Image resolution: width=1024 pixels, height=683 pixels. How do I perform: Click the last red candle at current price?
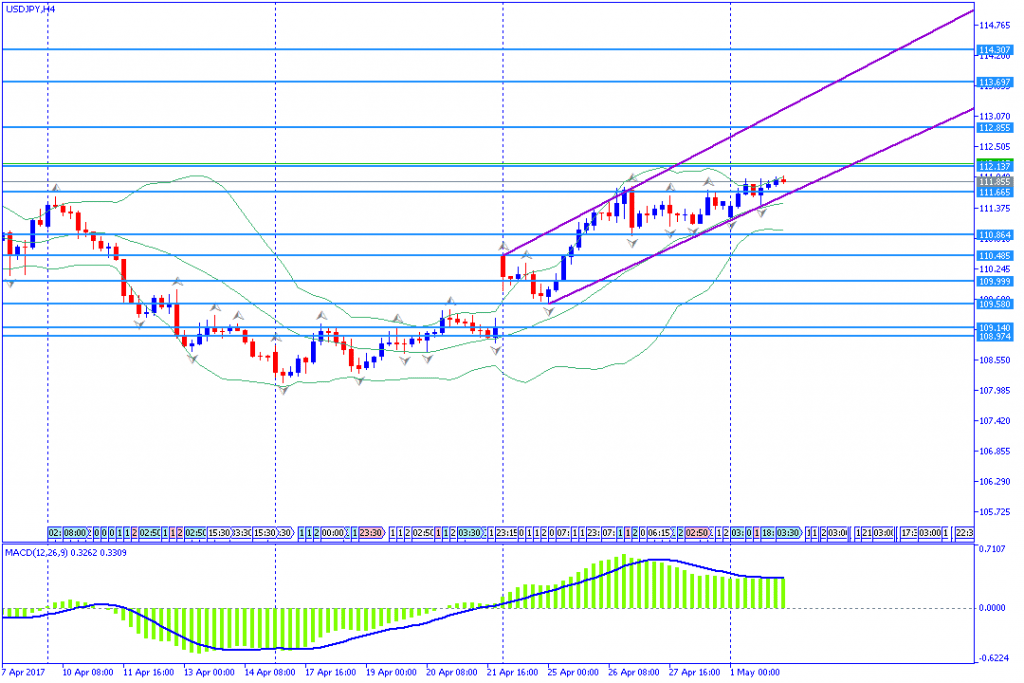(784, 180)
